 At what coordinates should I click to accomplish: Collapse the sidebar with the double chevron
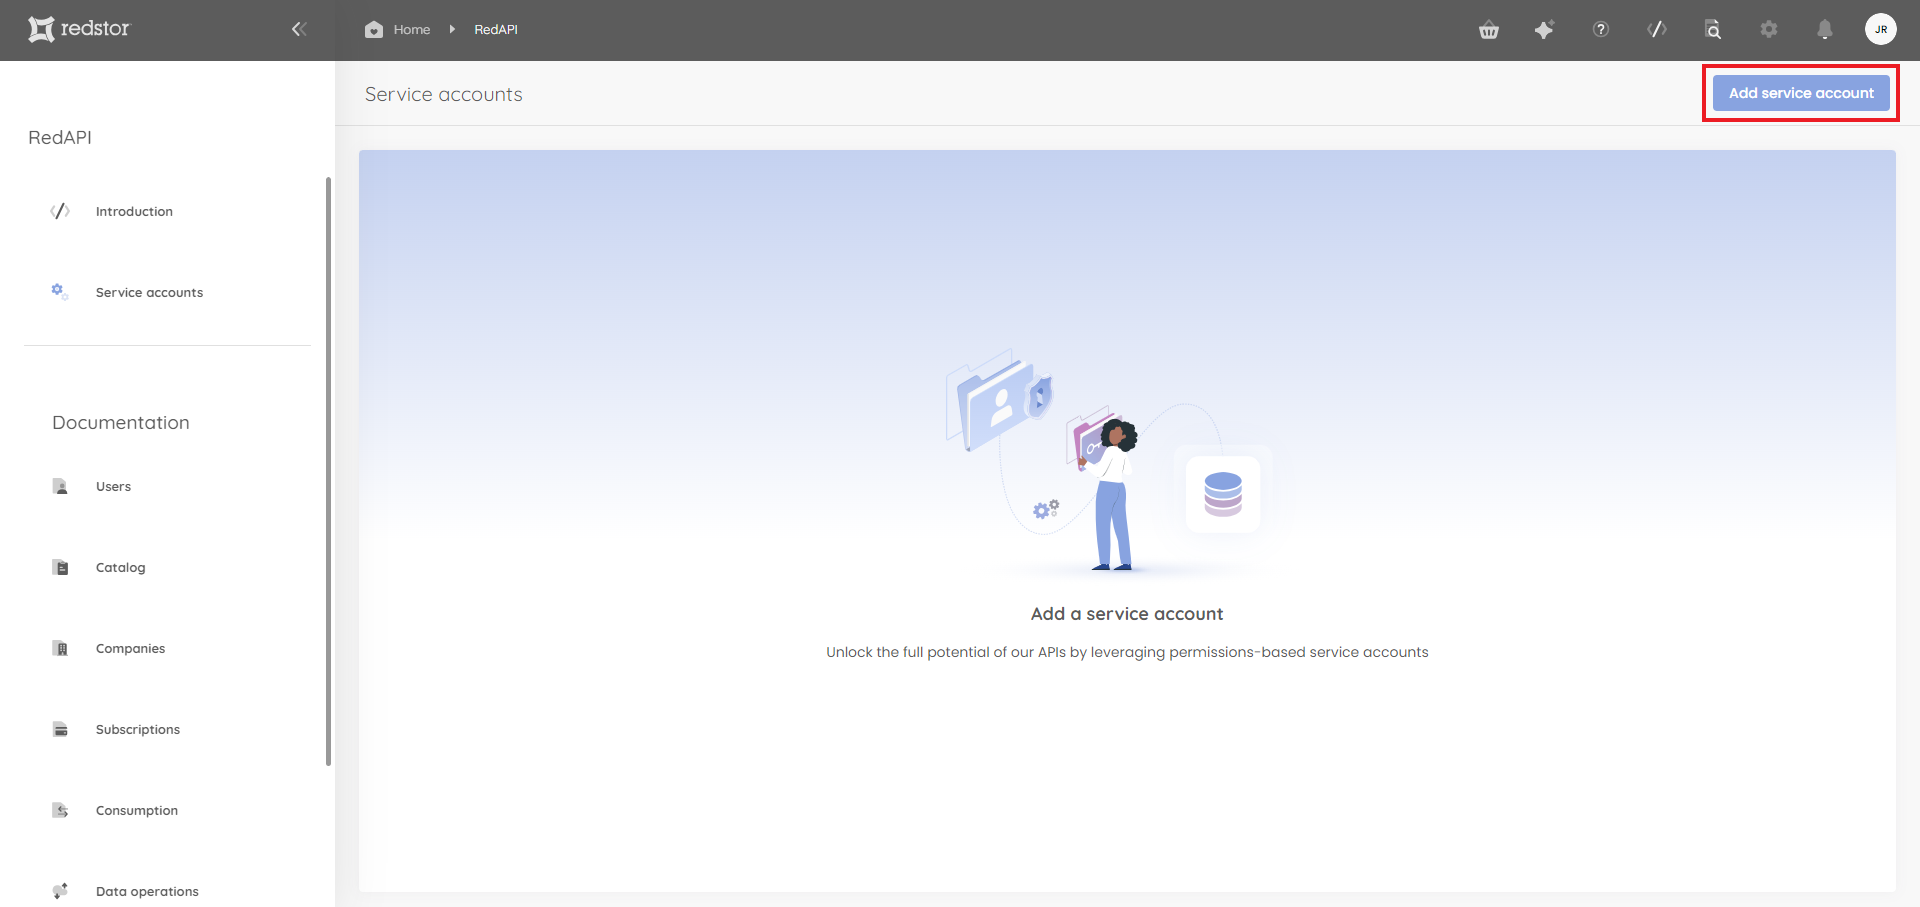tap(299, 29)
